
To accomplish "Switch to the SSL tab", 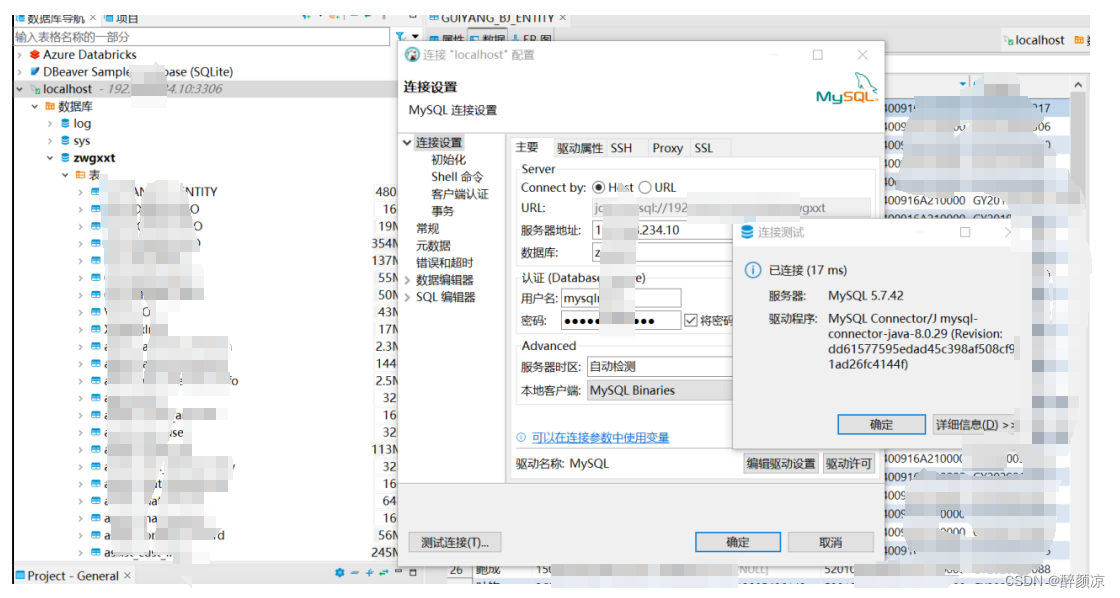I will pyautogui.click(x=704, y=148).
